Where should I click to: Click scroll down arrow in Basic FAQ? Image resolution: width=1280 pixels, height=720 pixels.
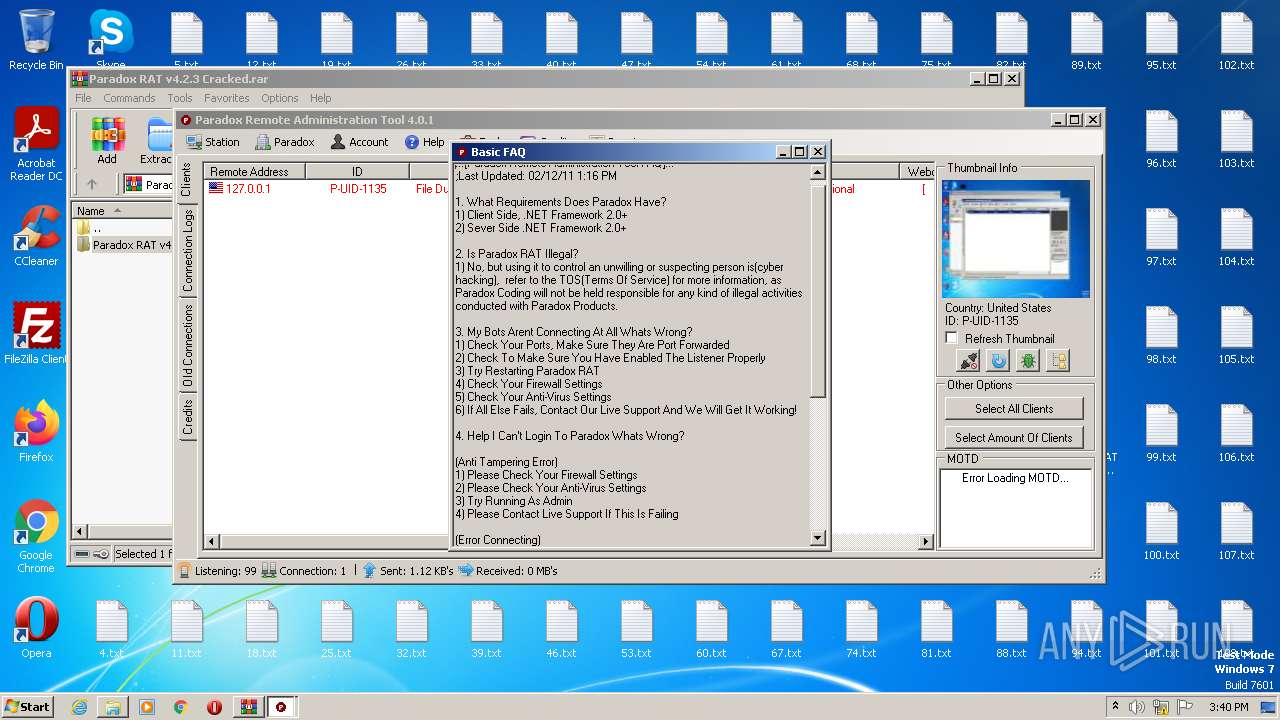(817, 538)
